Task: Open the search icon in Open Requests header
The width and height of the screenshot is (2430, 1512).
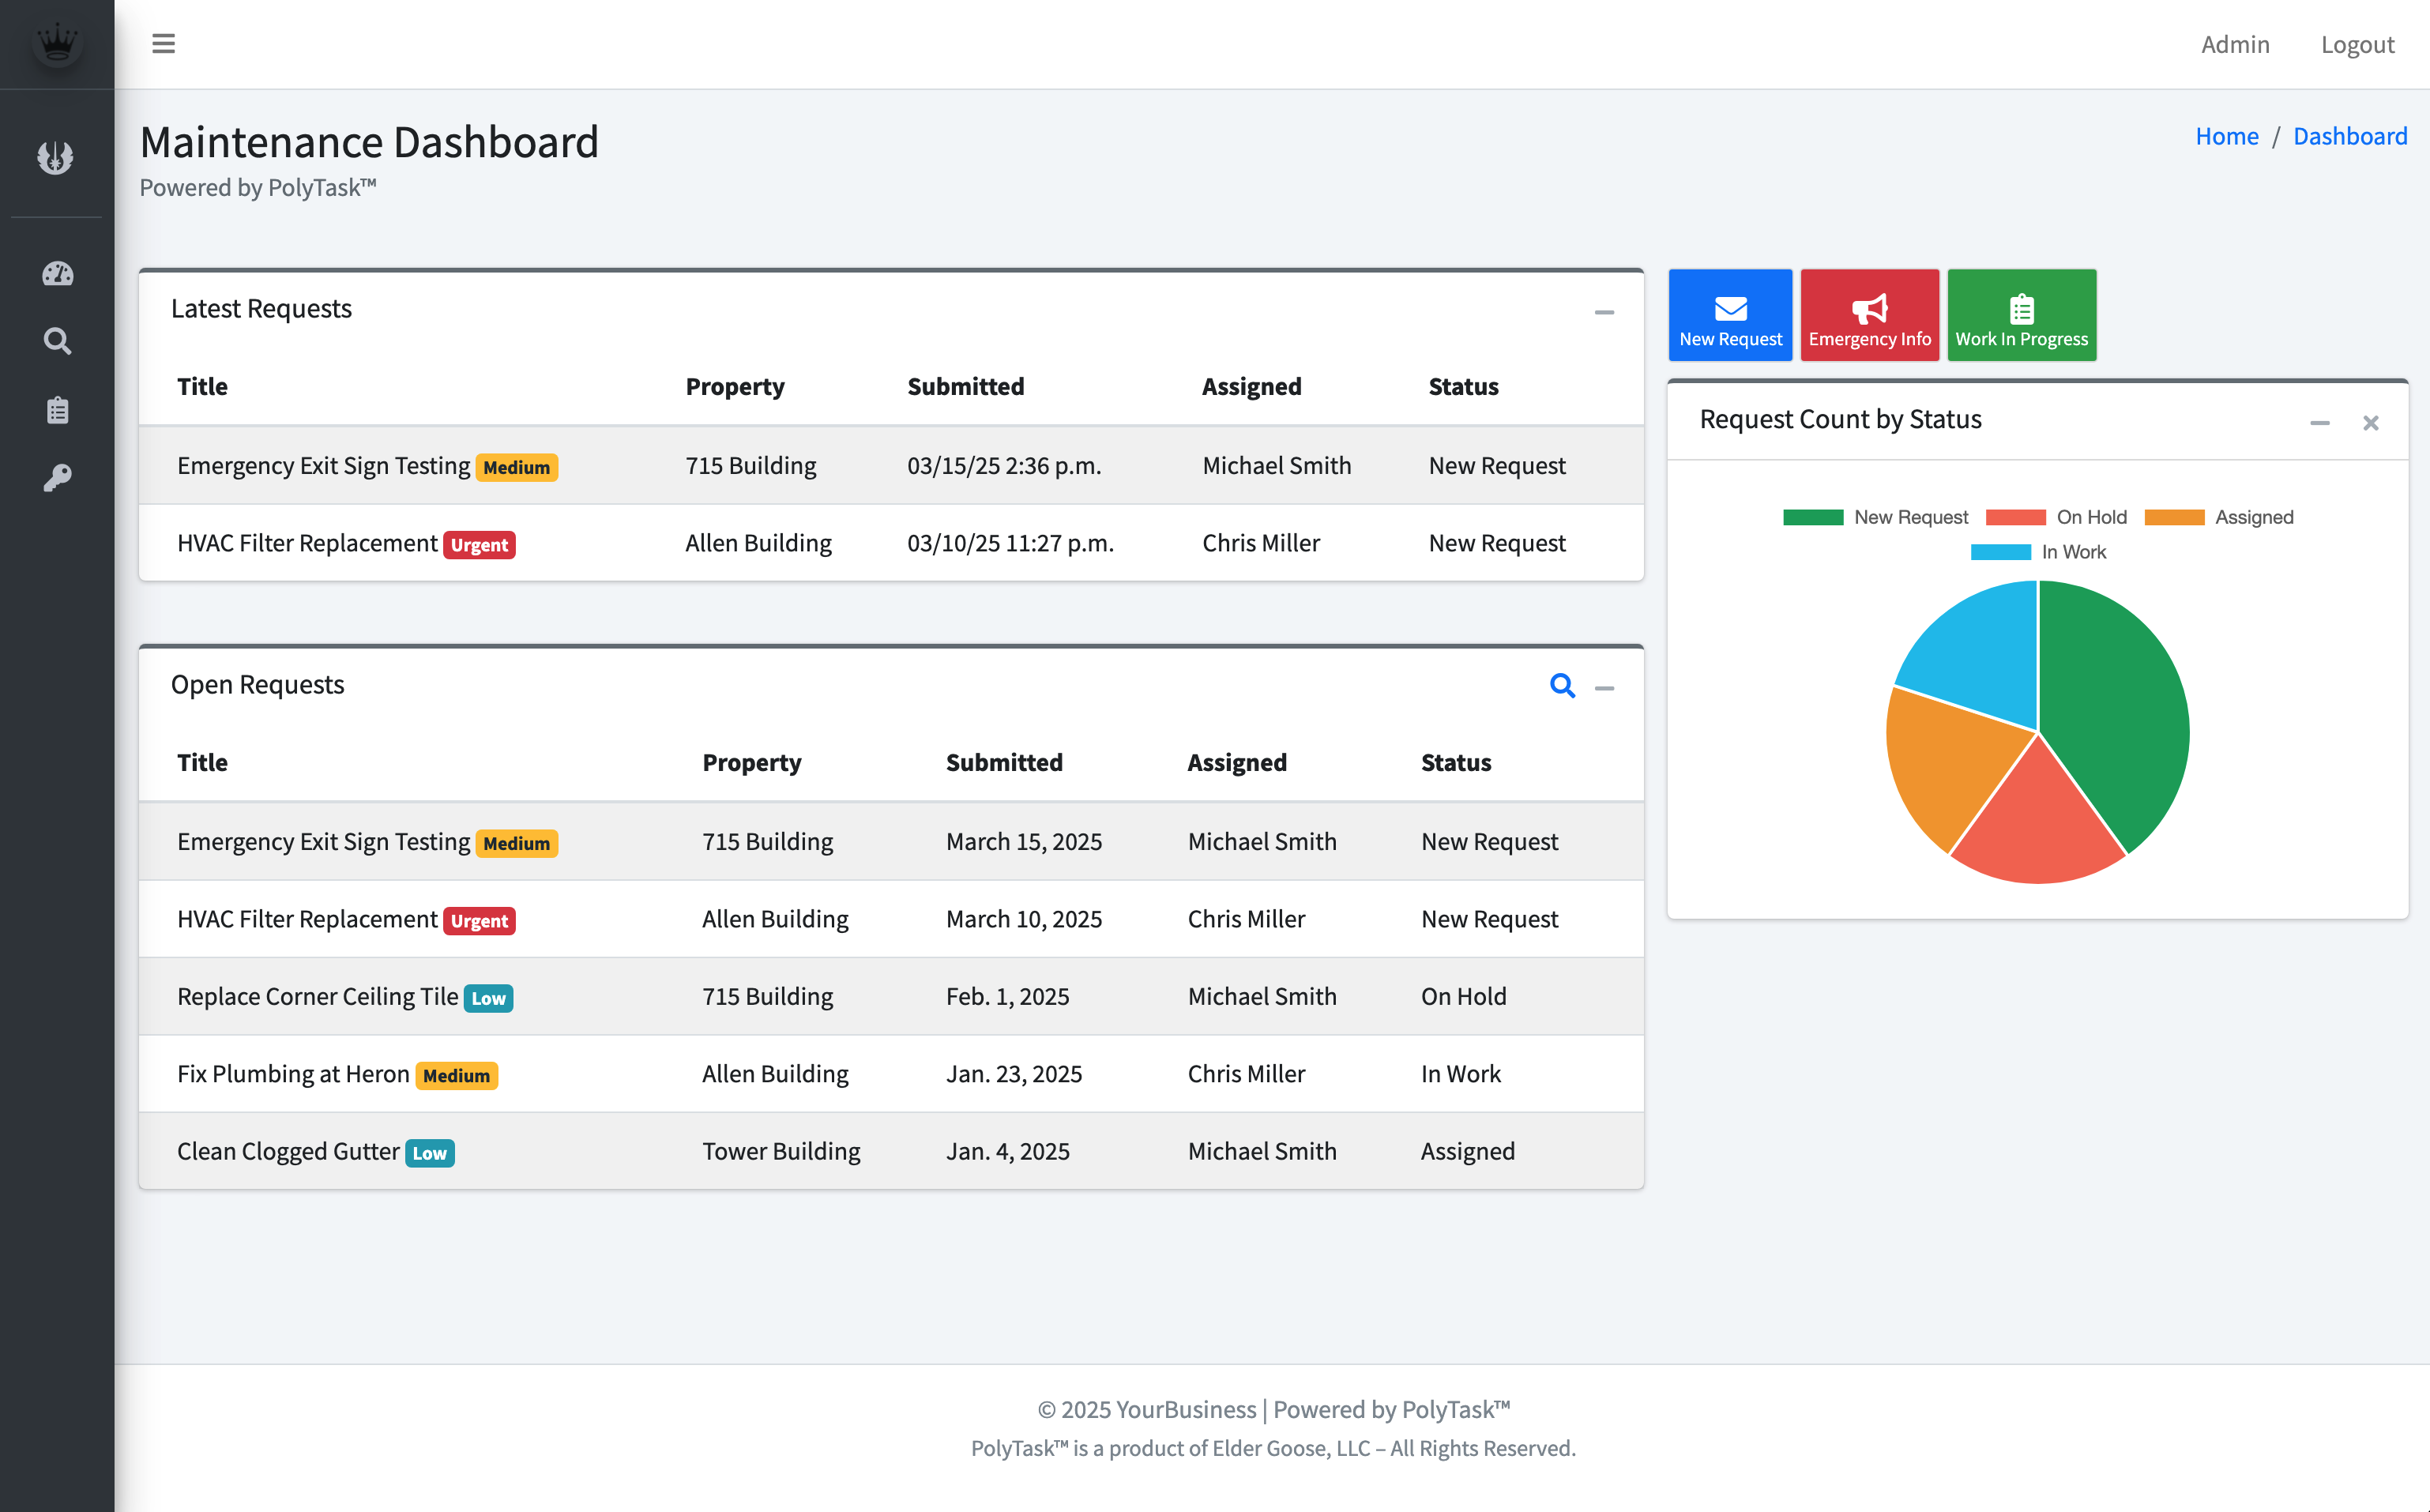Action: pos(1563,687)
